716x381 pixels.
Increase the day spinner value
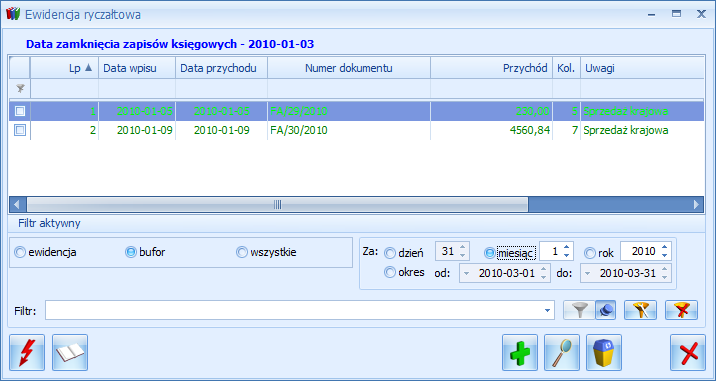click(x=463, y=247)
